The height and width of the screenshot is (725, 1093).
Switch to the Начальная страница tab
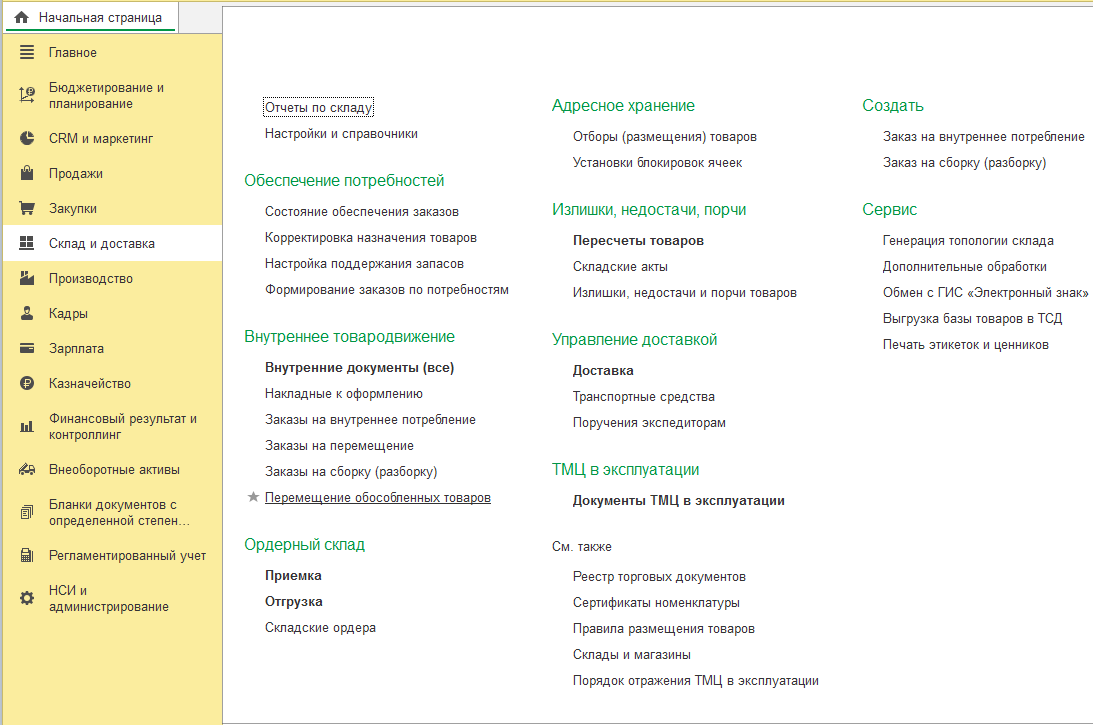tap(99, 17)
